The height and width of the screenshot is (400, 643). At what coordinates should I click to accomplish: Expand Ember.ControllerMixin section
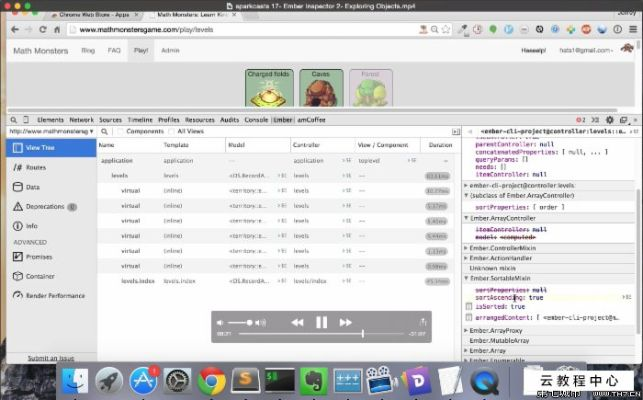[x=549, y=248]
